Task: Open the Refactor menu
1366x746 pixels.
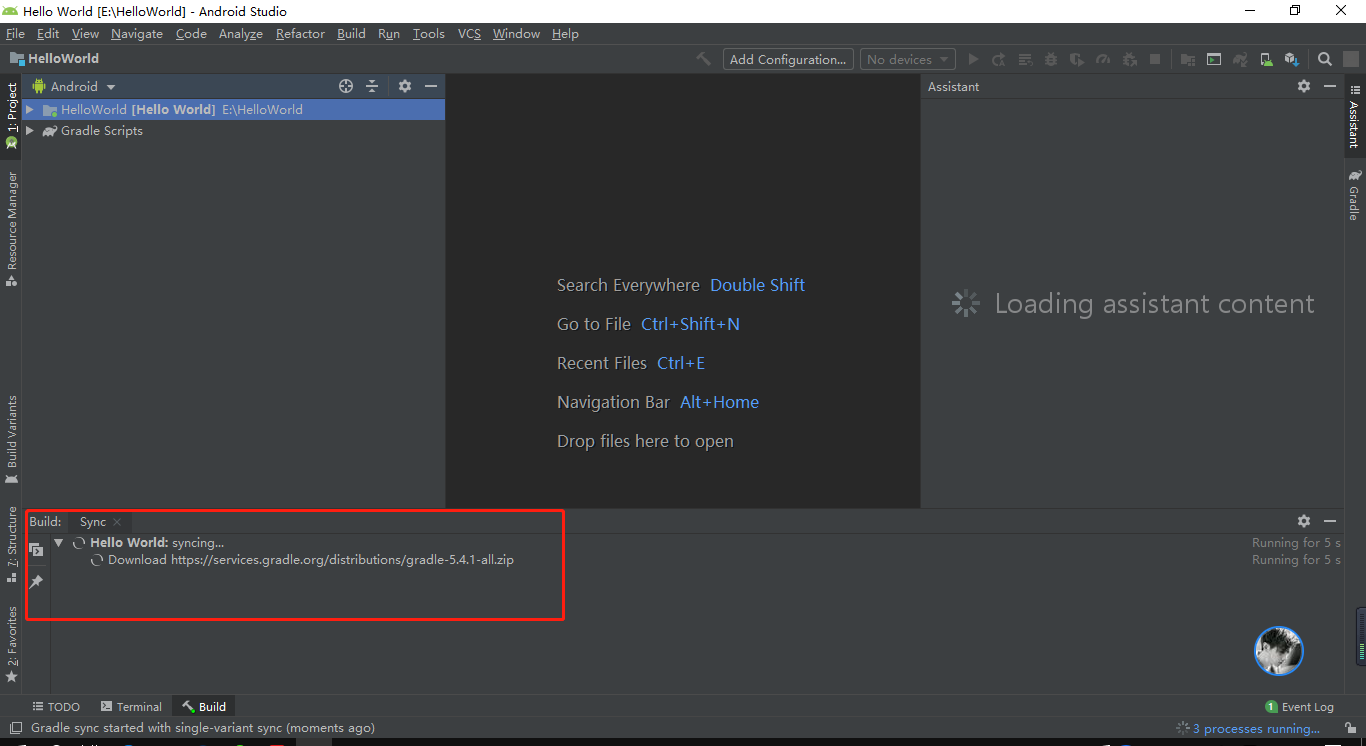Action: click(300, 33)
